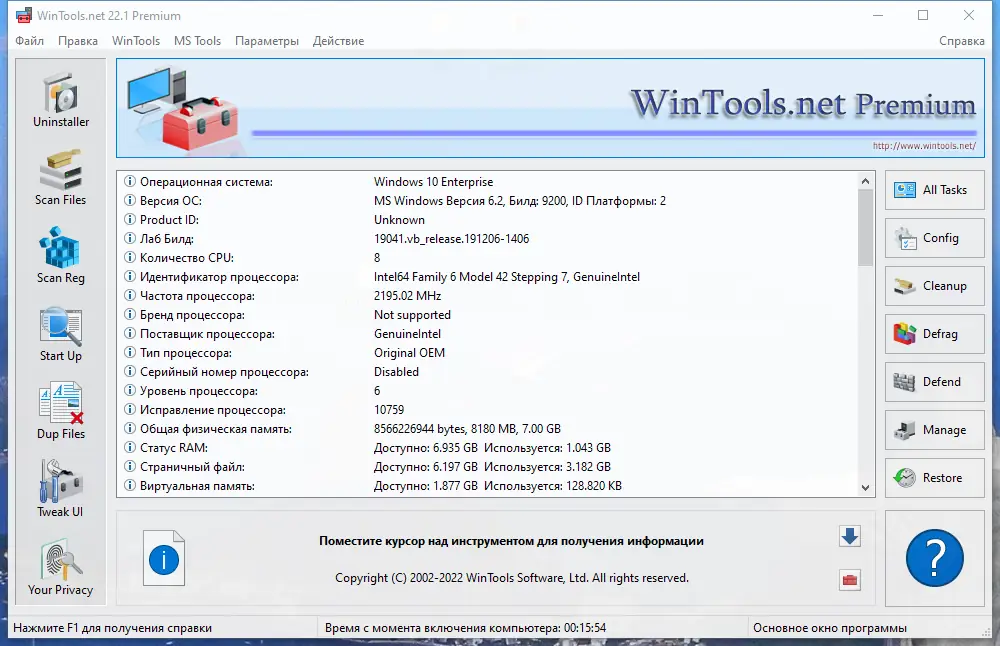Select the Статус RAM row
1000x646 pixels.
[488, 448]
